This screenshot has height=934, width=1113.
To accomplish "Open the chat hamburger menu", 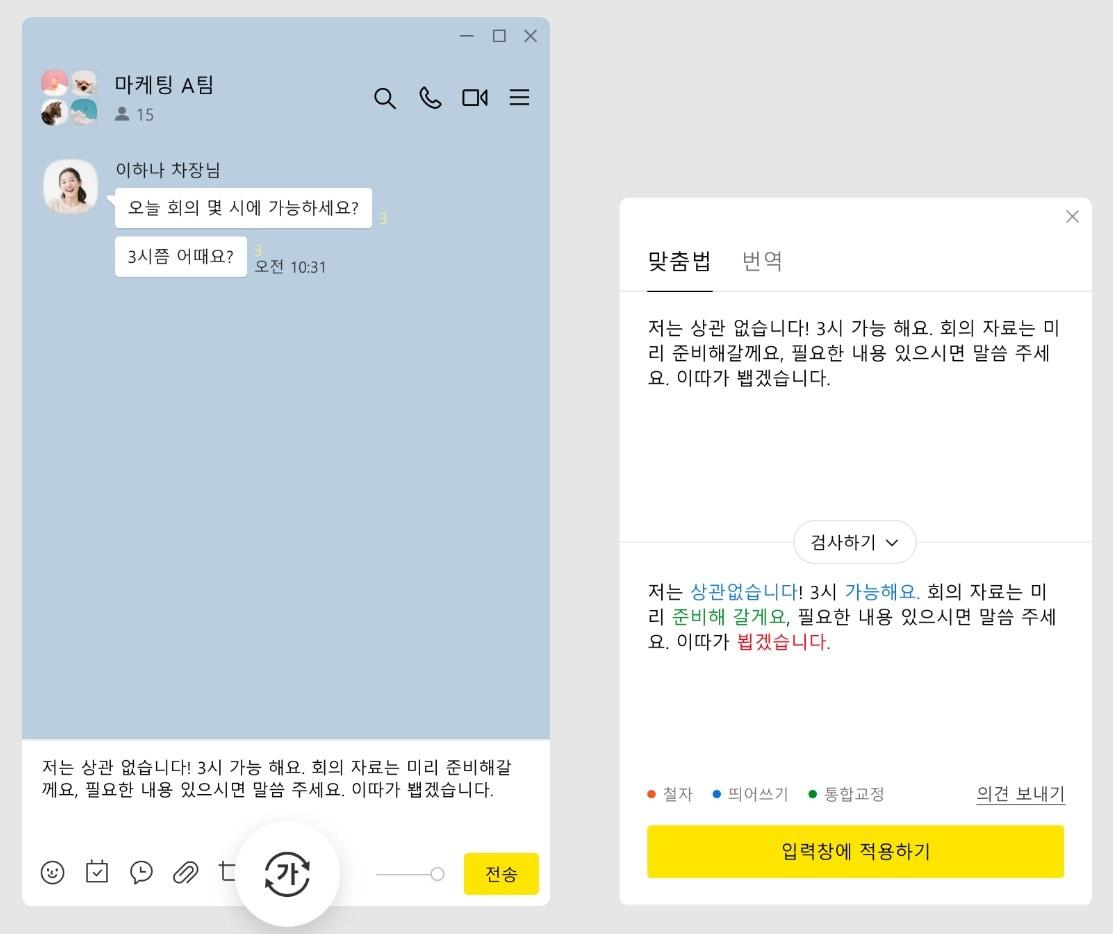I will pyautogui.click(x=519, y=98).
